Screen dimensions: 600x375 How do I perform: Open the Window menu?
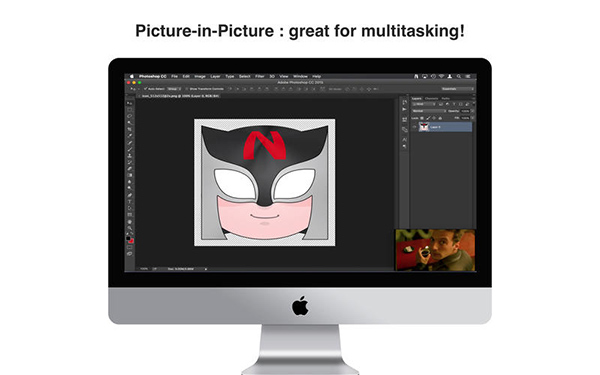click(300, 76)
